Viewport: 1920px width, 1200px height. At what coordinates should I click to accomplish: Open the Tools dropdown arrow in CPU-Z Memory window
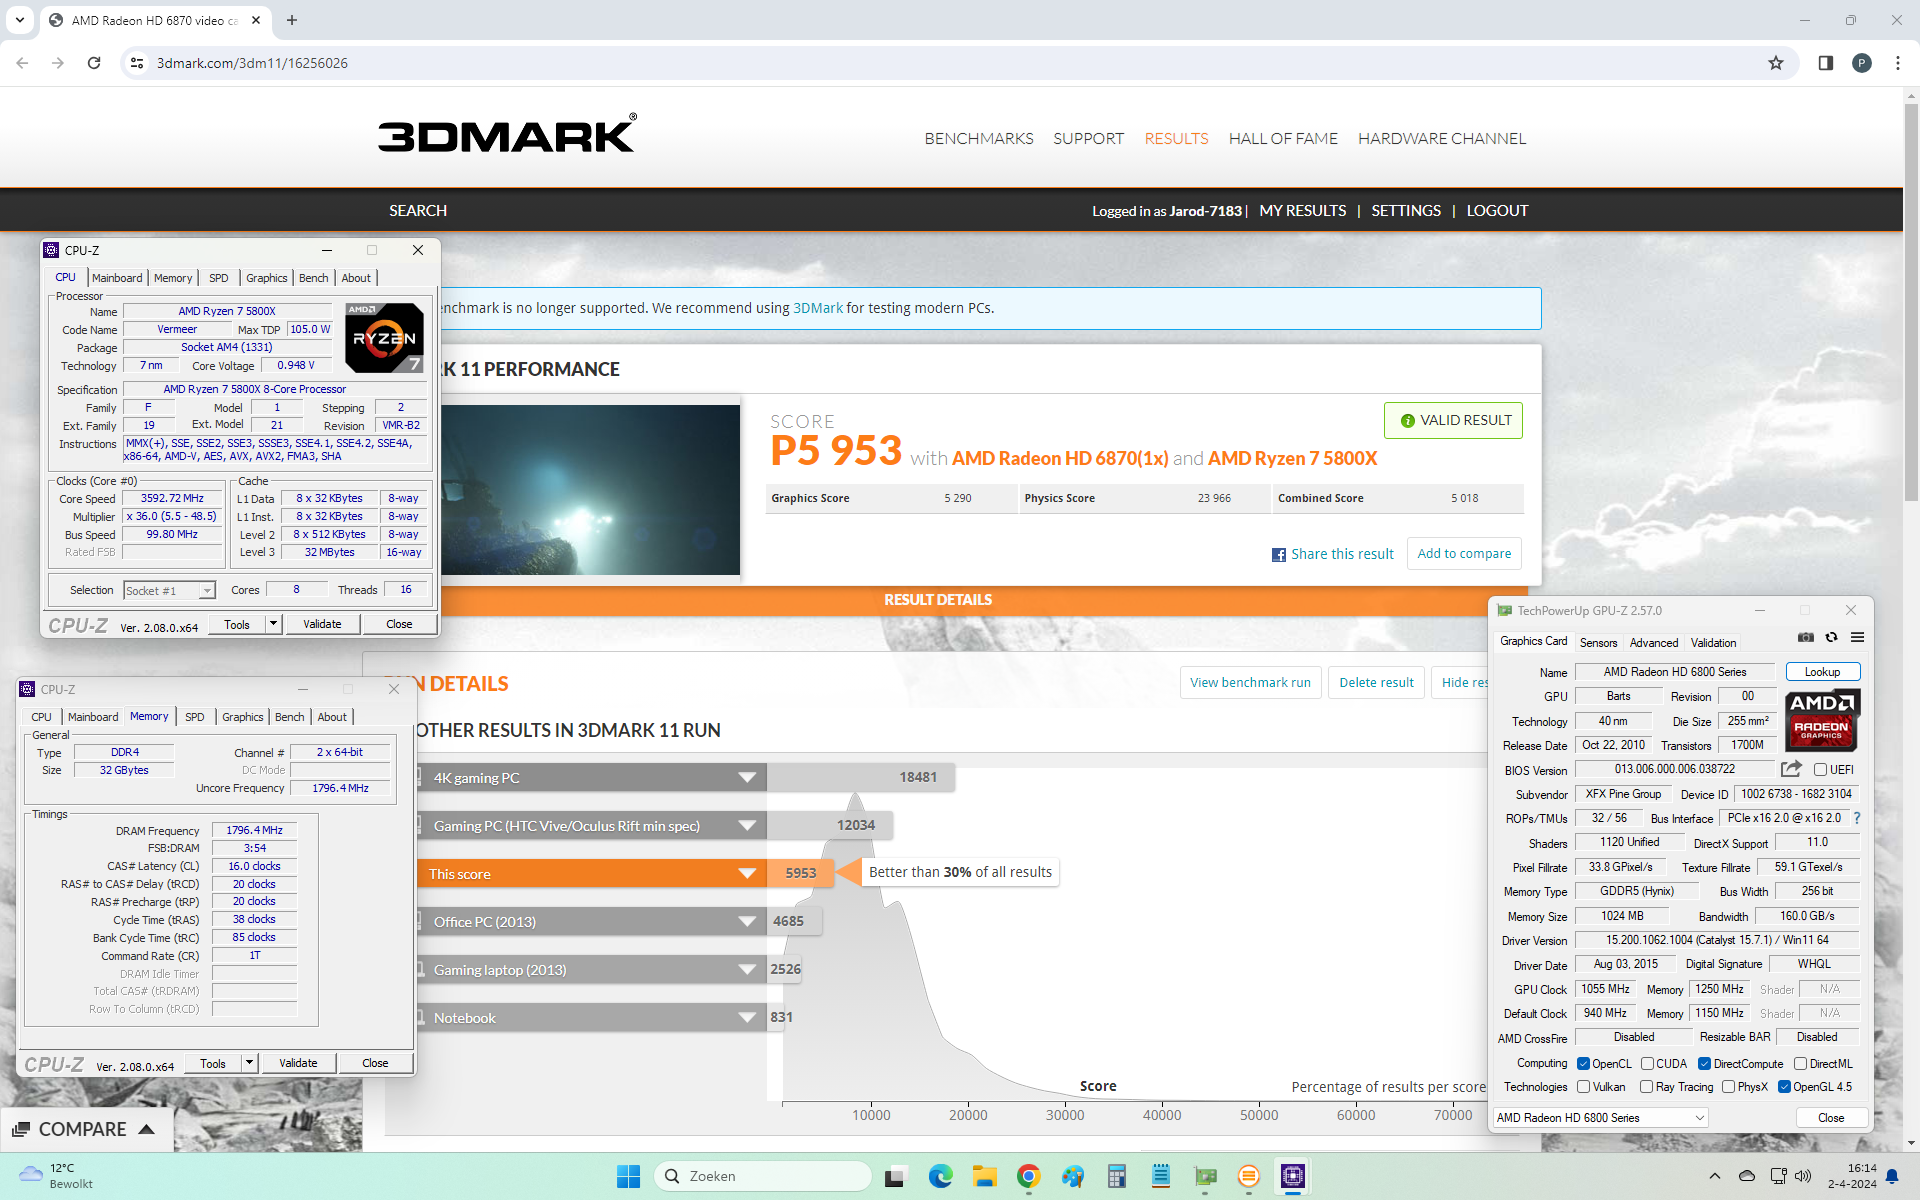[249, 1062]
